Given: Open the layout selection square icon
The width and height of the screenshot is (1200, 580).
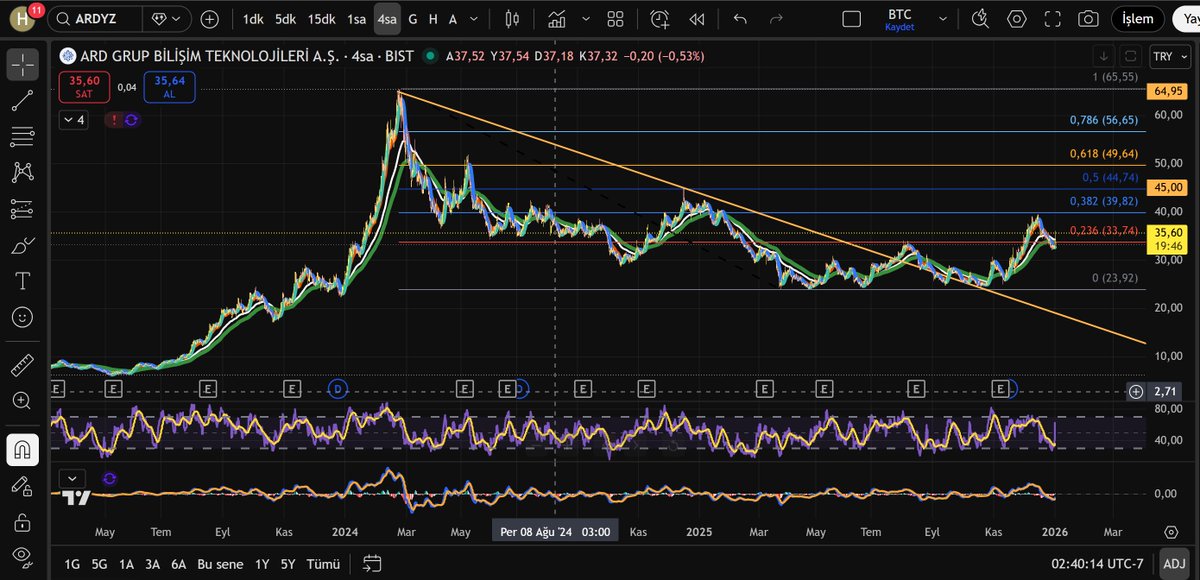Looking at the screenshot, I should (852, 18).
